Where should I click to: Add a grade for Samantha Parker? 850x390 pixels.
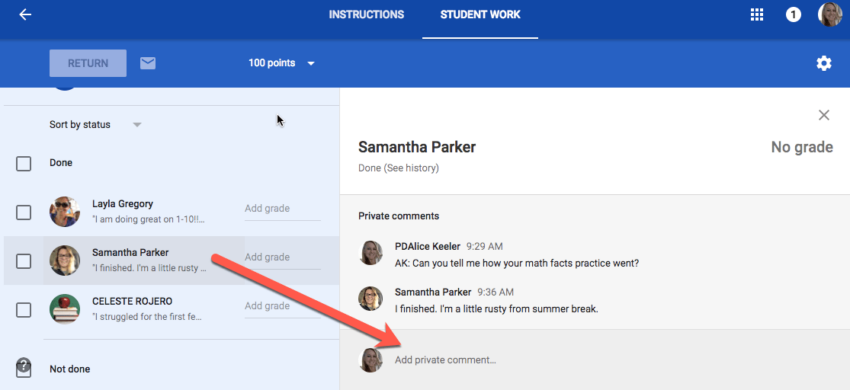(x=282, y=258)
